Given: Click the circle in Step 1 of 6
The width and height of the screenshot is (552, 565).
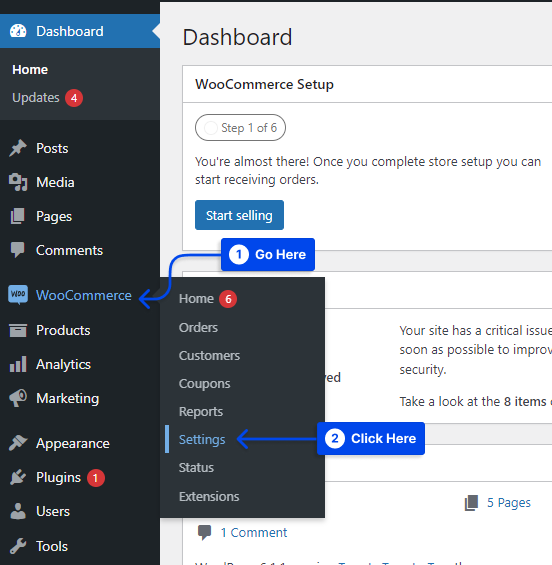Looking at the screenshot, I should (210, 128).
